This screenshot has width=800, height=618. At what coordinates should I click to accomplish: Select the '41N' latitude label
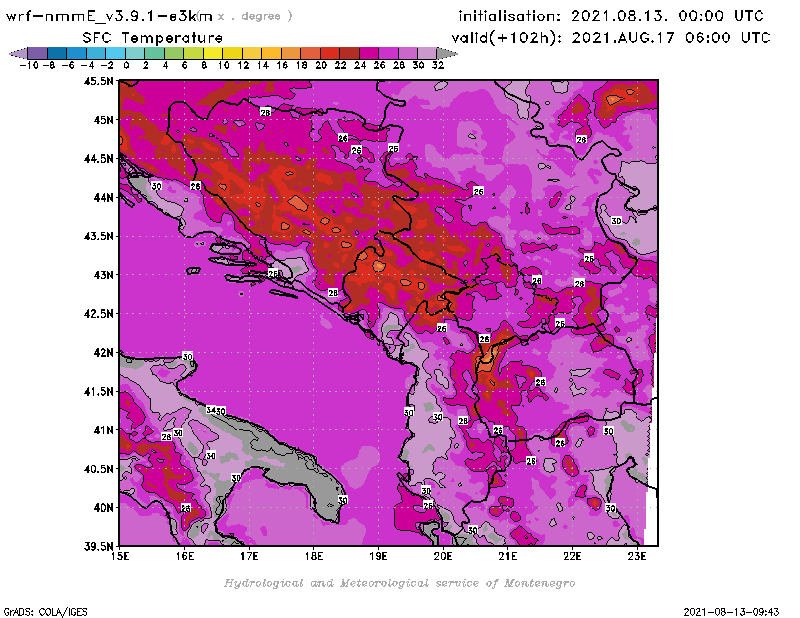coord(103,430)
